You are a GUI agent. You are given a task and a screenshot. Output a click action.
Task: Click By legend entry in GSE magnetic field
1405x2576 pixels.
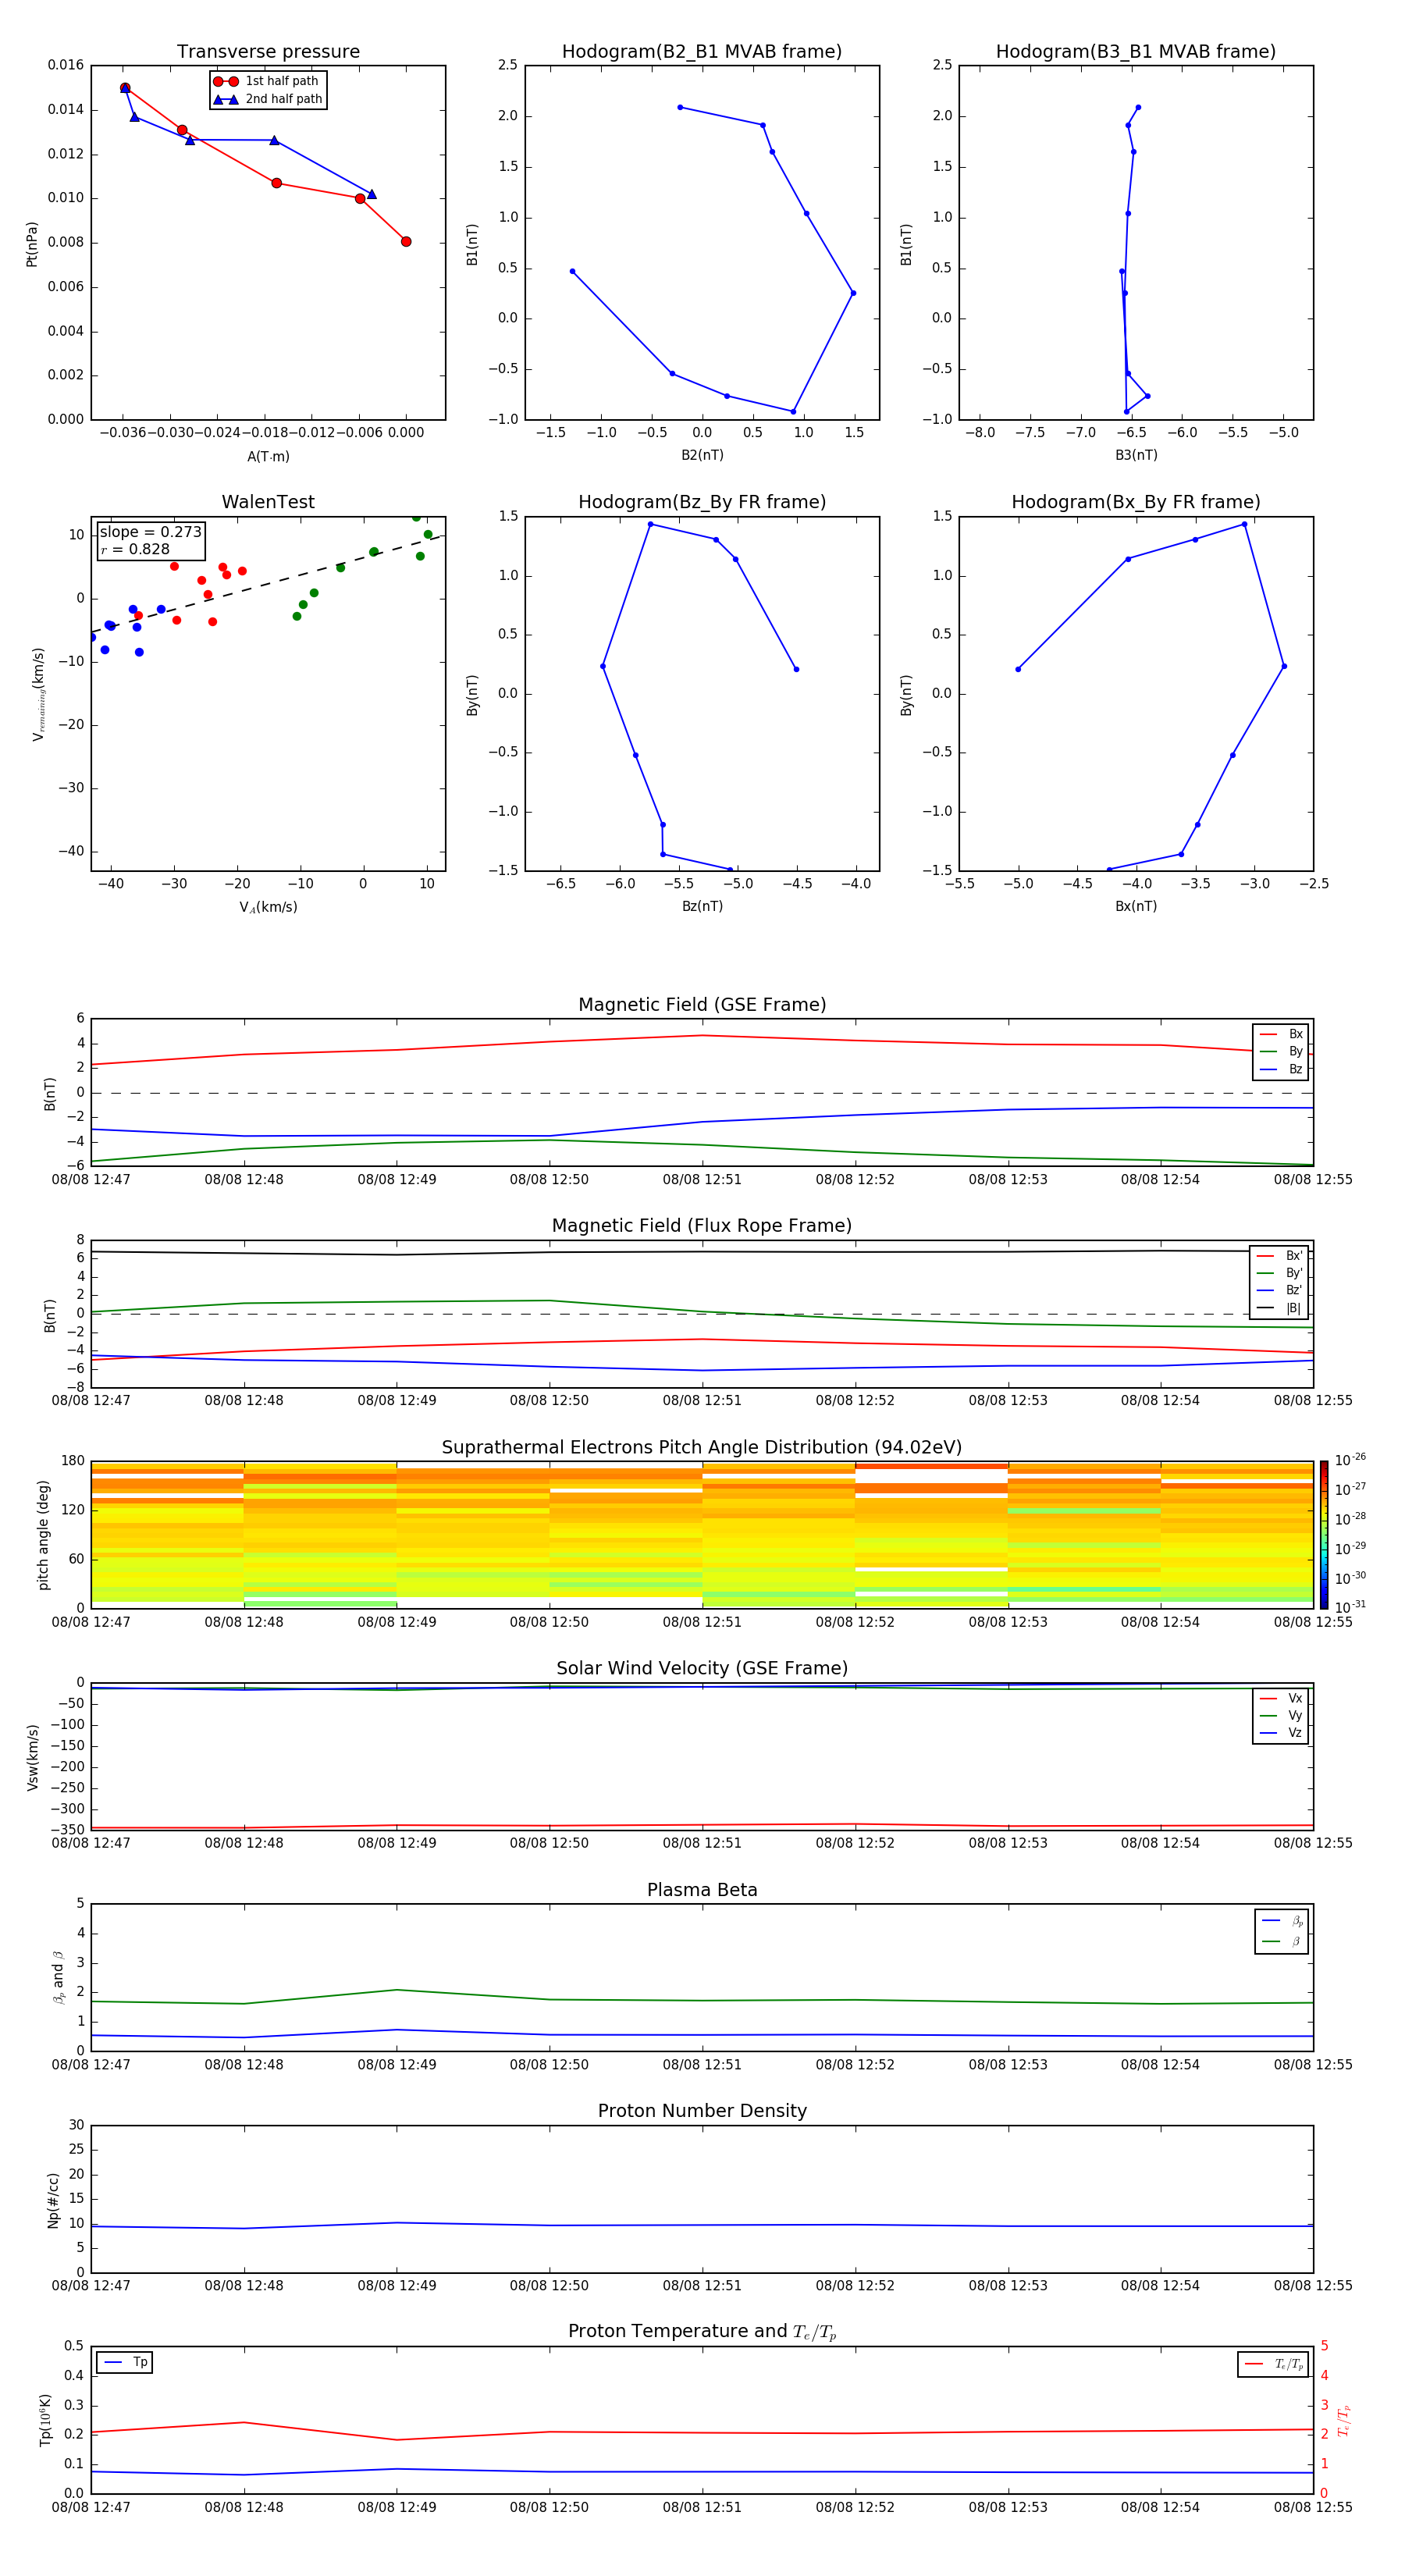pyautogui.click(x=1281, y=1051)
